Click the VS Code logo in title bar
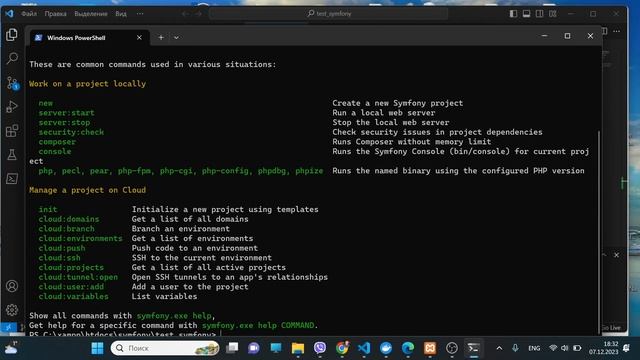 [9, 13]
